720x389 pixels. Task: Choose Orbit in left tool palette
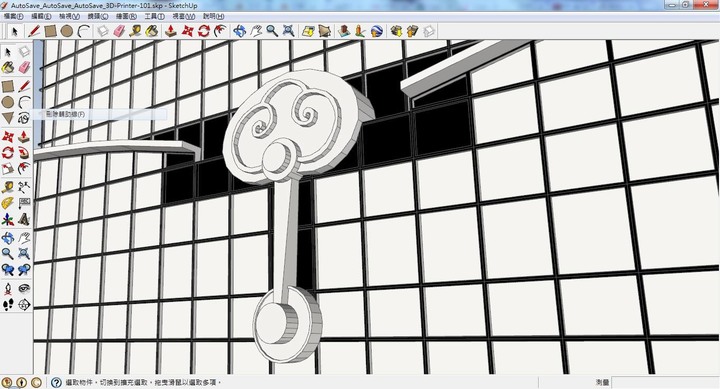tap(8, 238)
